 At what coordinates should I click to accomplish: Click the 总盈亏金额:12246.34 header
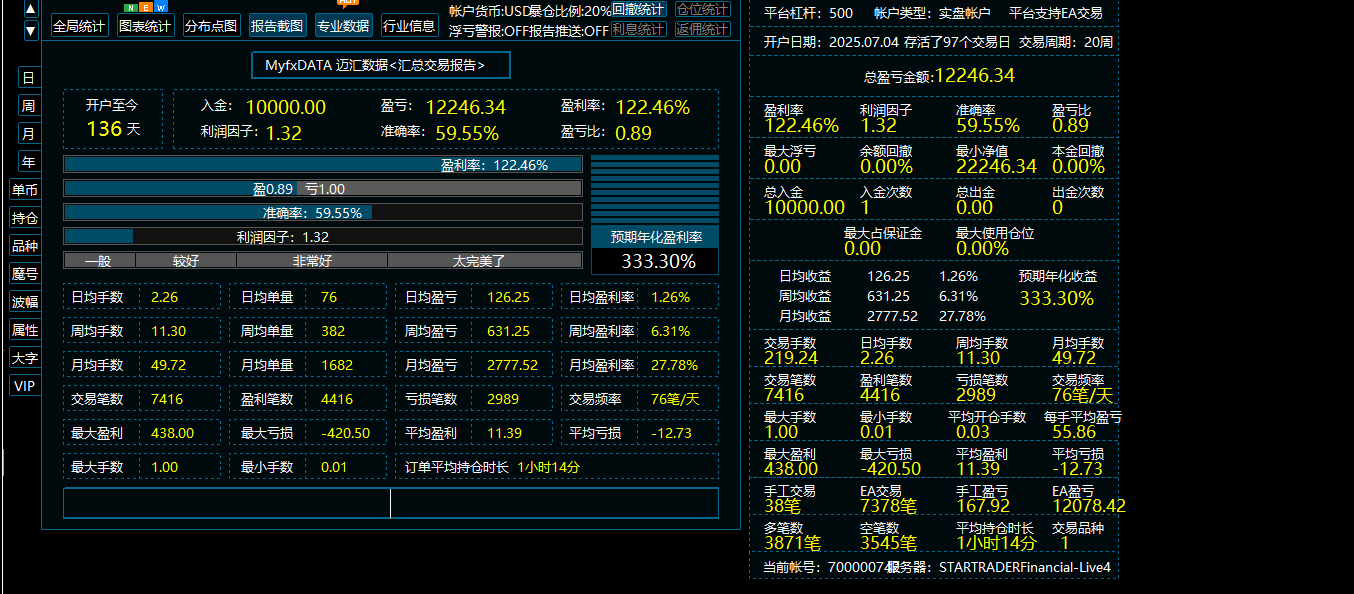[x=939, y=75]
